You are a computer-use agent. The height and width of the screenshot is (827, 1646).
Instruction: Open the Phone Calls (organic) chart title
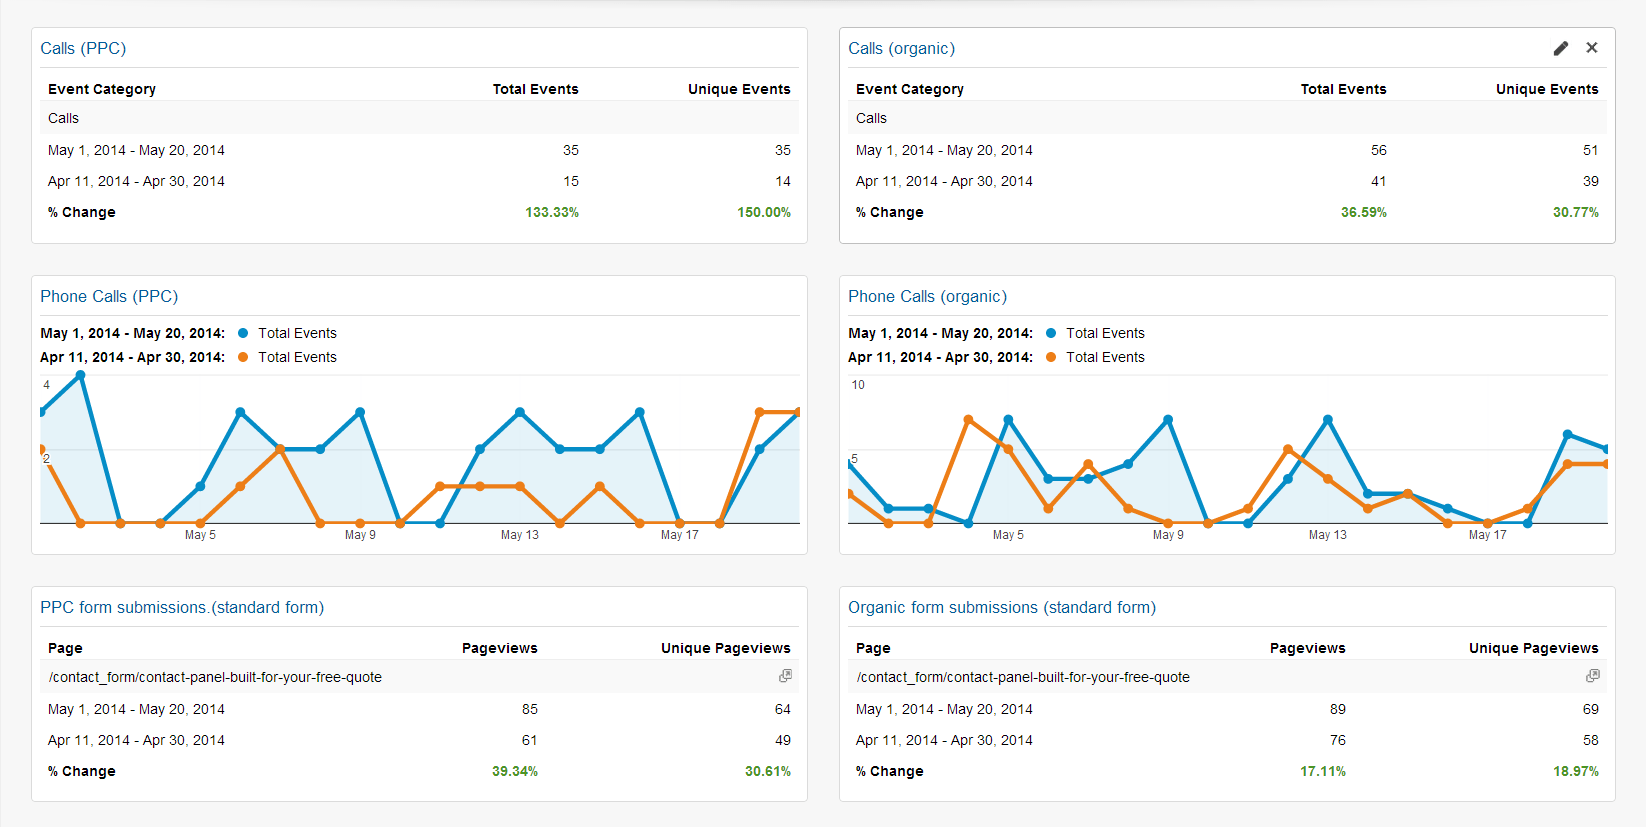pyautogui.click(x=927, y=296)
